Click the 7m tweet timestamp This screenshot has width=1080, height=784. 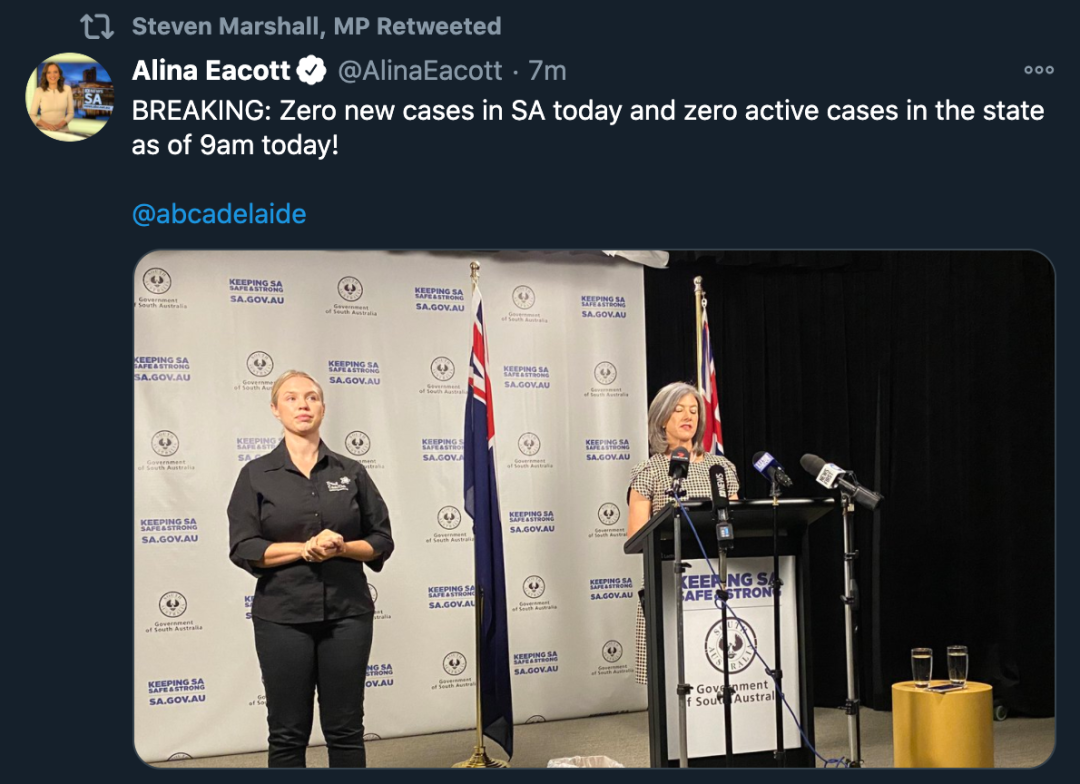click(x=548, y=70)
